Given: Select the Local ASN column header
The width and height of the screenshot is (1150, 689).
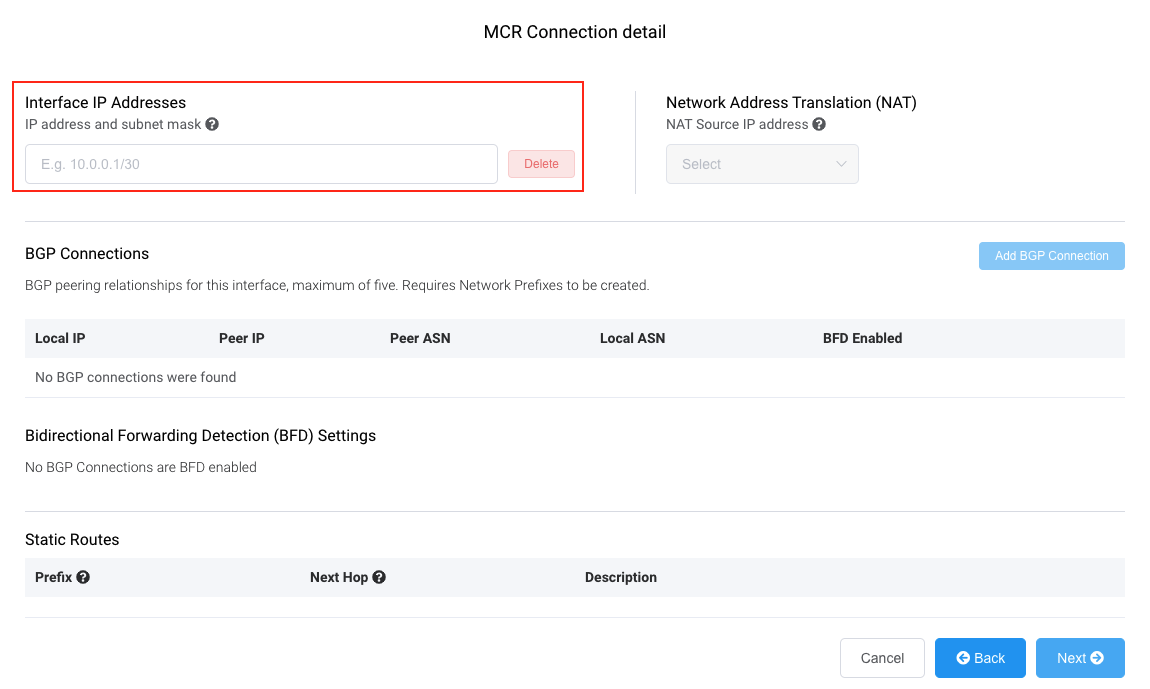Looking at the screenshot, I should coord(632,338).
